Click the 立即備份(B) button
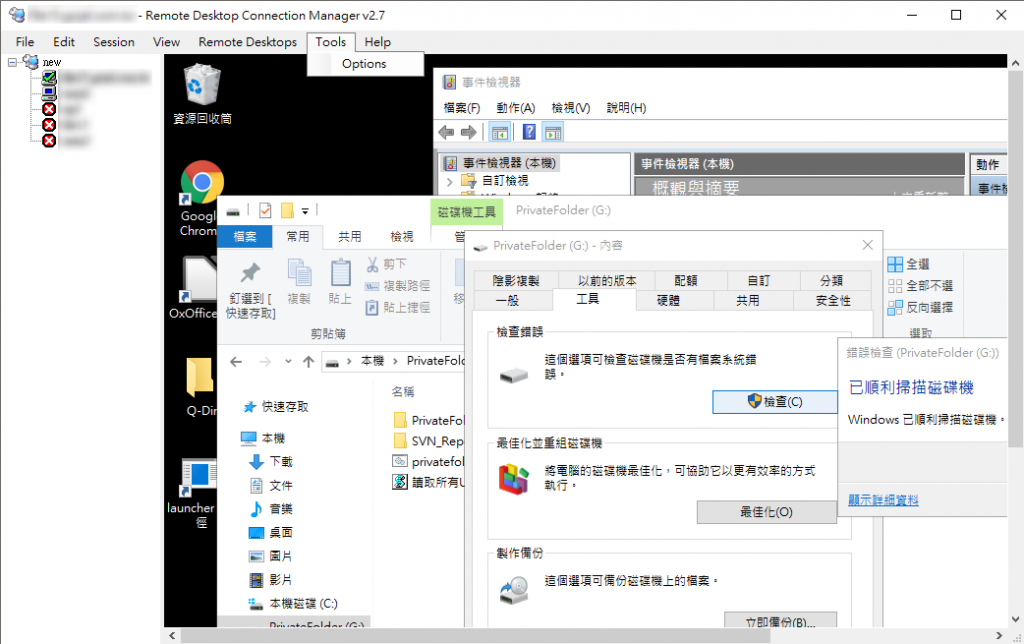Screen dimensions: 1024x644 [780, 620]
